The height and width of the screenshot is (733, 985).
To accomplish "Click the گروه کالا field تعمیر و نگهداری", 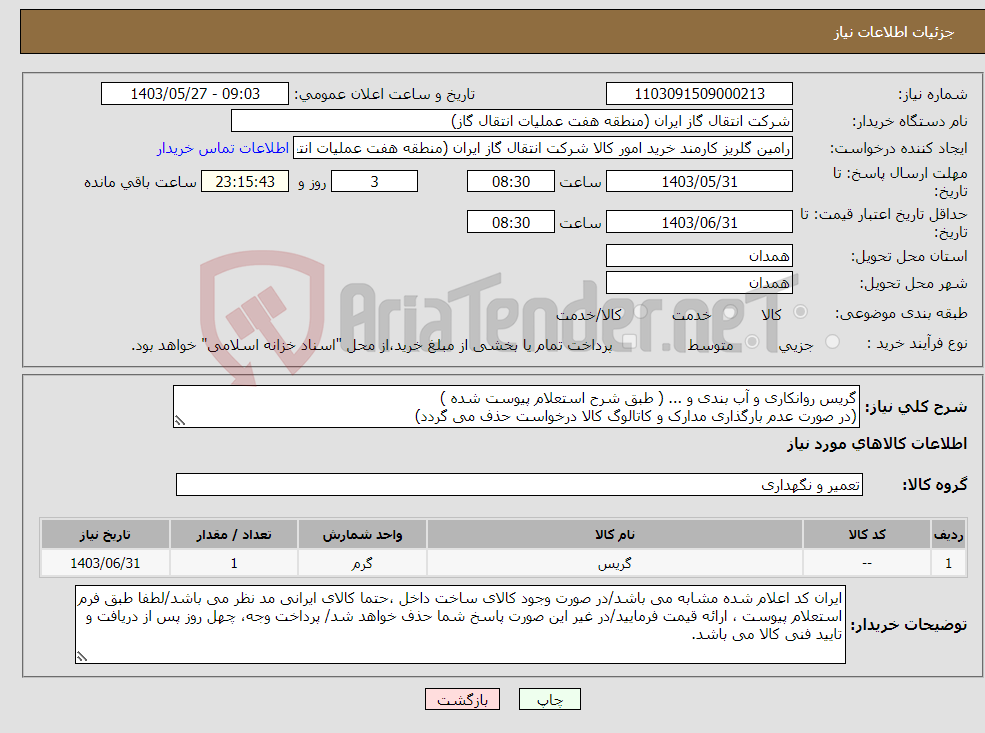I will coord(520,485).
